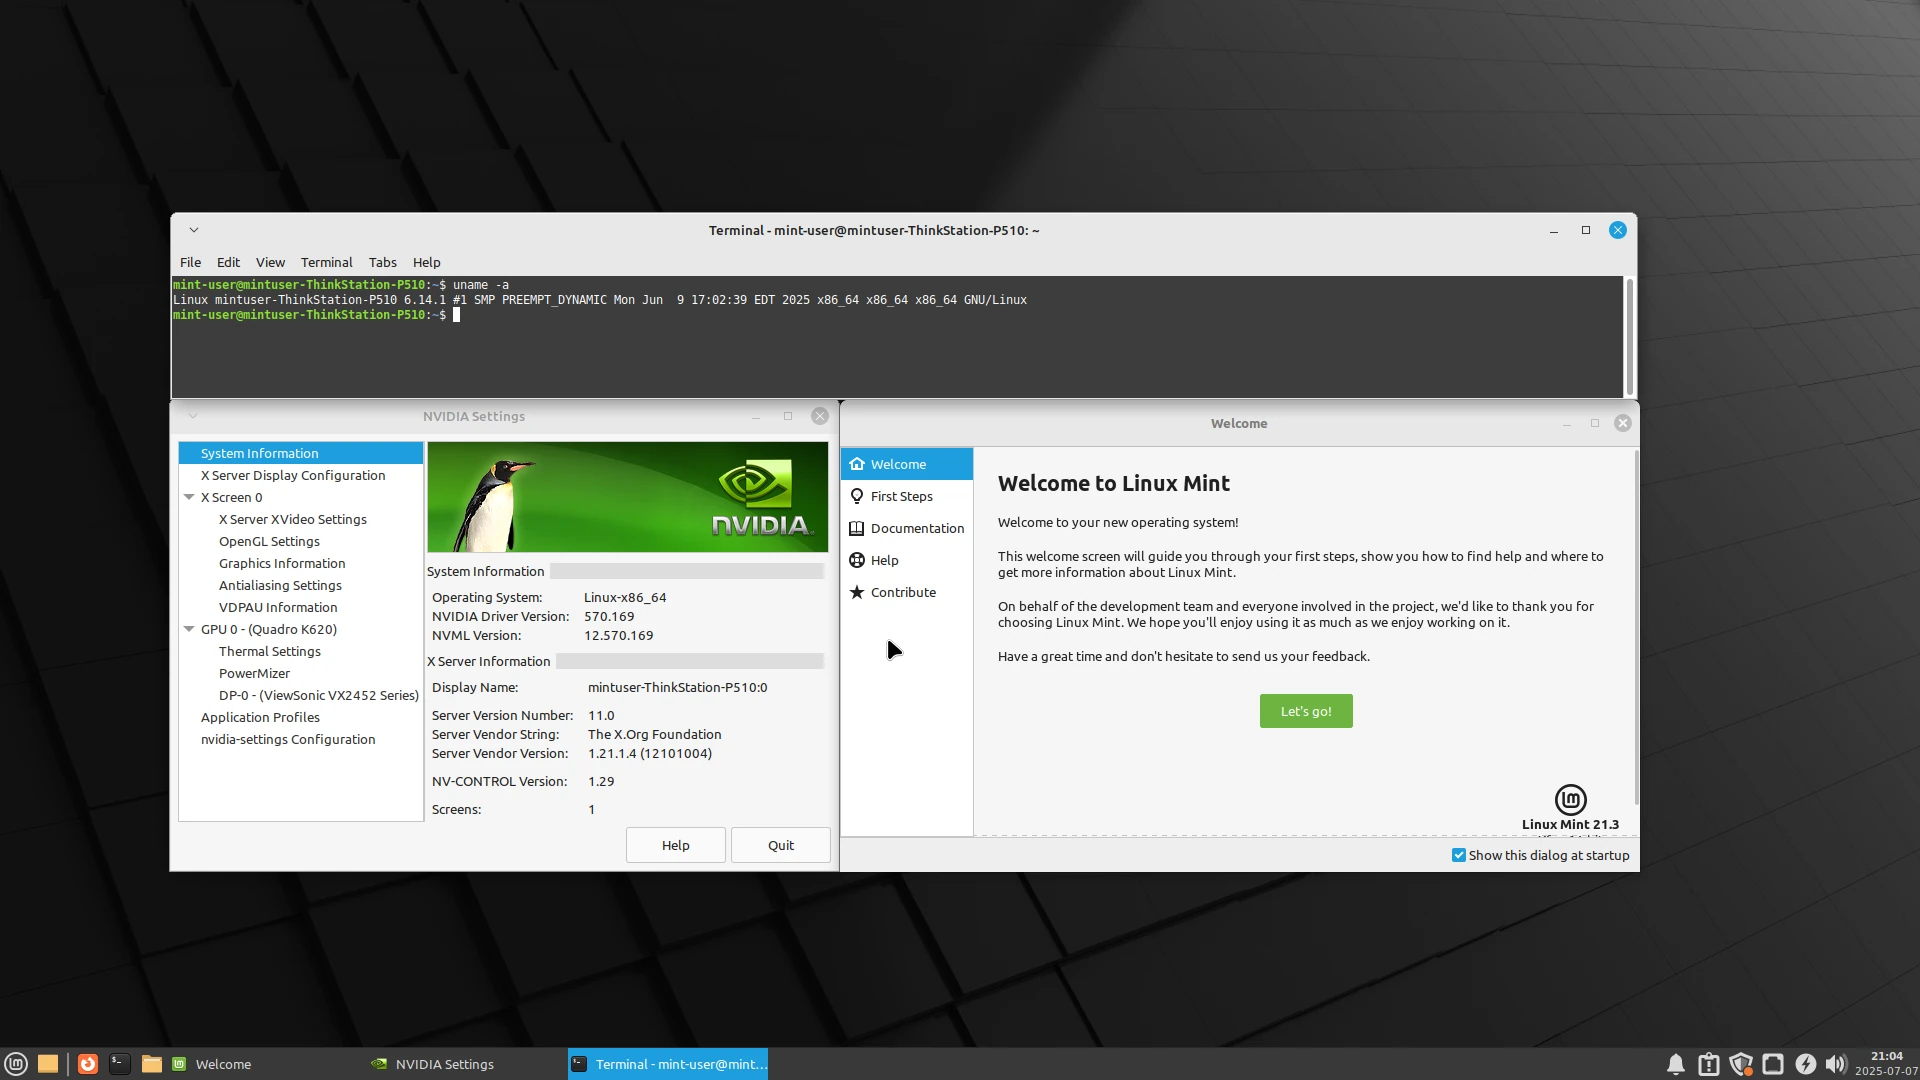Click the volume speaker tray icon
This screenshot has height=1080, width=1920.
pyautogui.click(x=1835, y=1064)
